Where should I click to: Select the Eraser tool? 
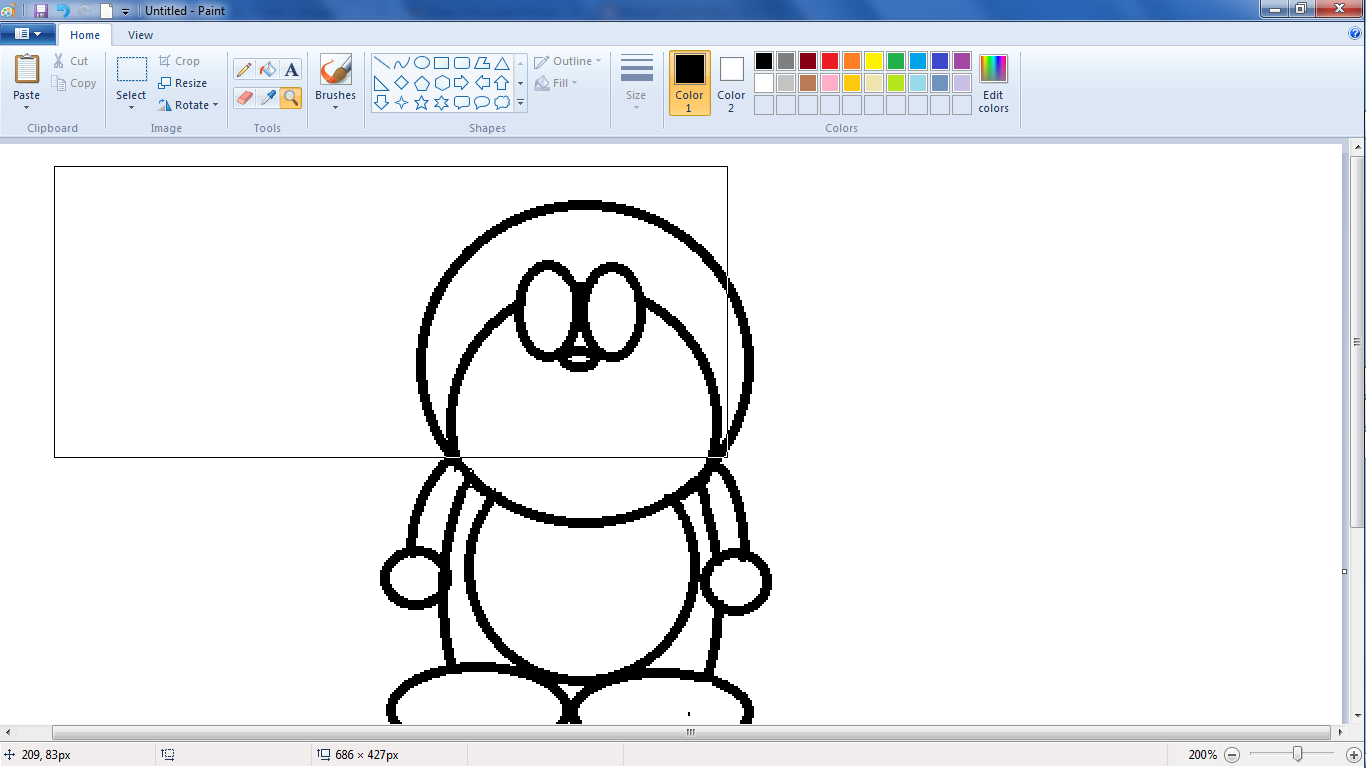(x=244, y=97)
